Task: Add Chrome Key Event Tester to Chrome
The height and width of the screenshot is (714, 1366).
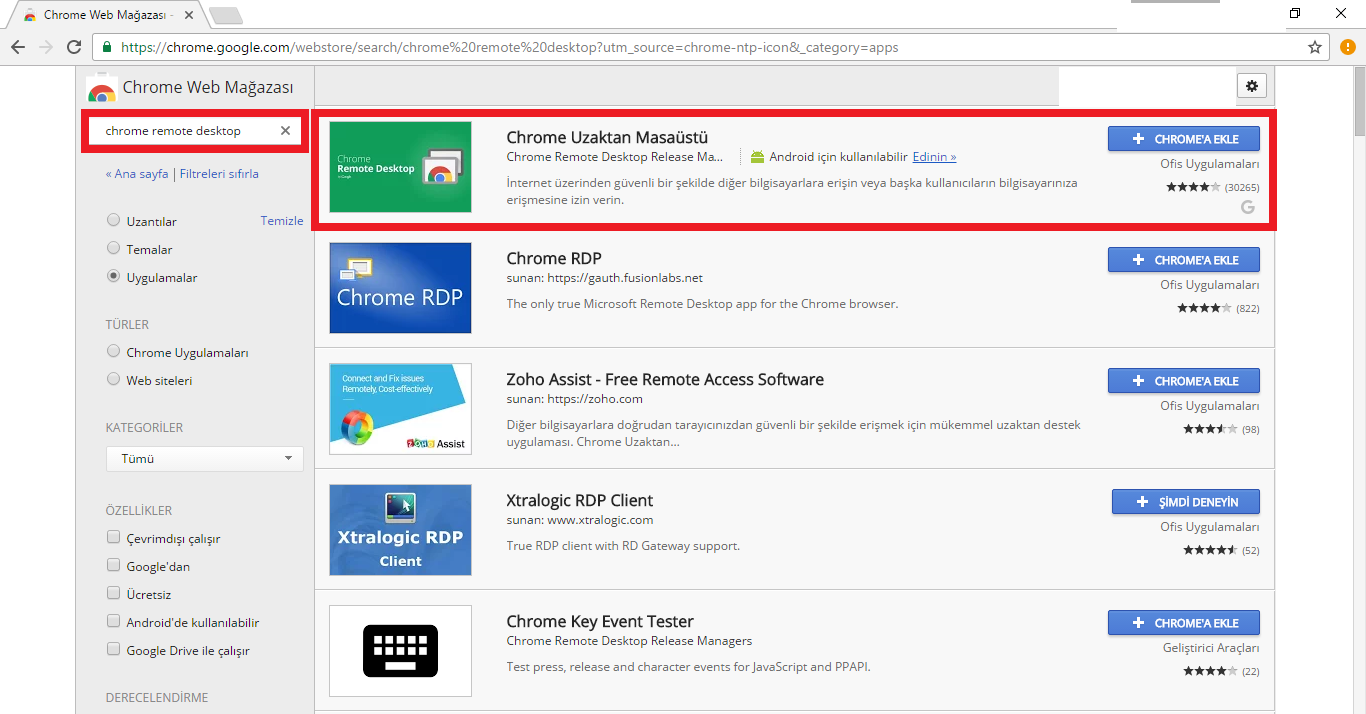Action: point(1183,623)
